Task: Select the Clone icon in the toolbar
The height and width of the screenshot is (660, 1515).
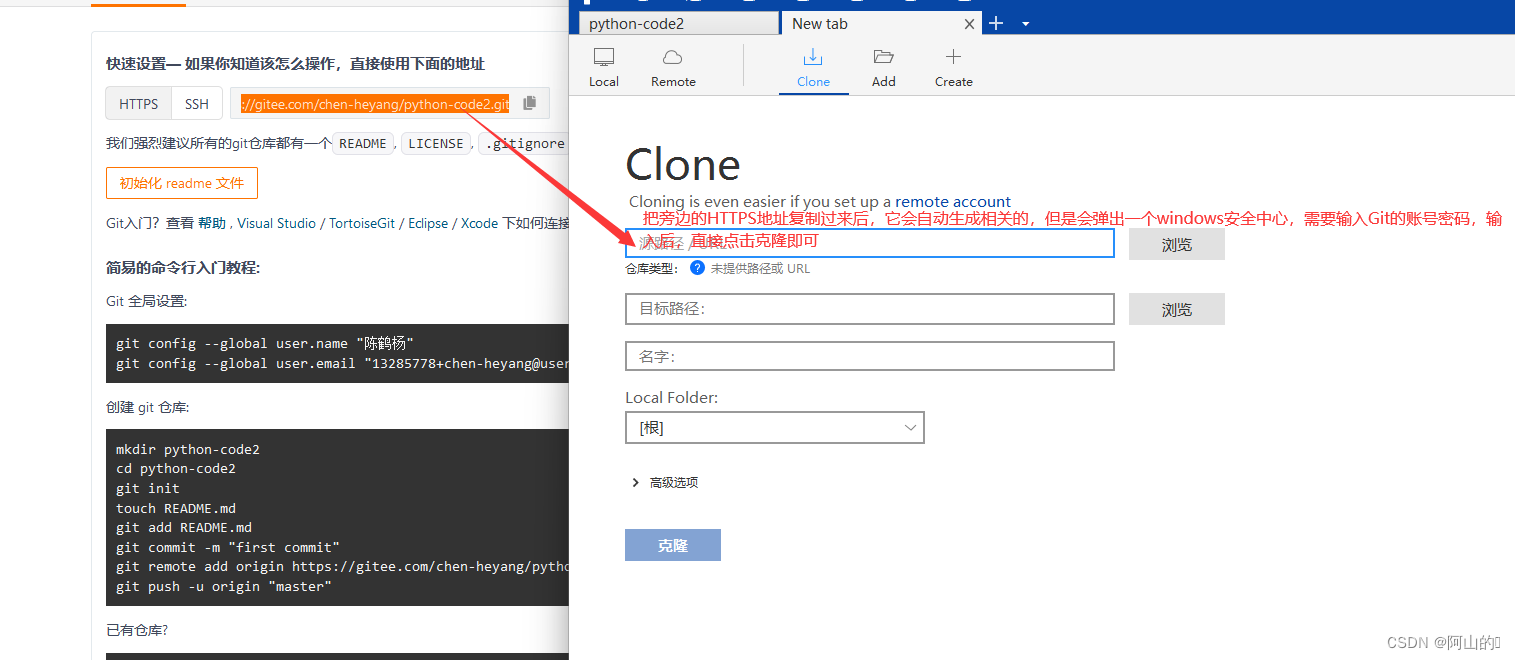Action: click(x=813, y=66)
